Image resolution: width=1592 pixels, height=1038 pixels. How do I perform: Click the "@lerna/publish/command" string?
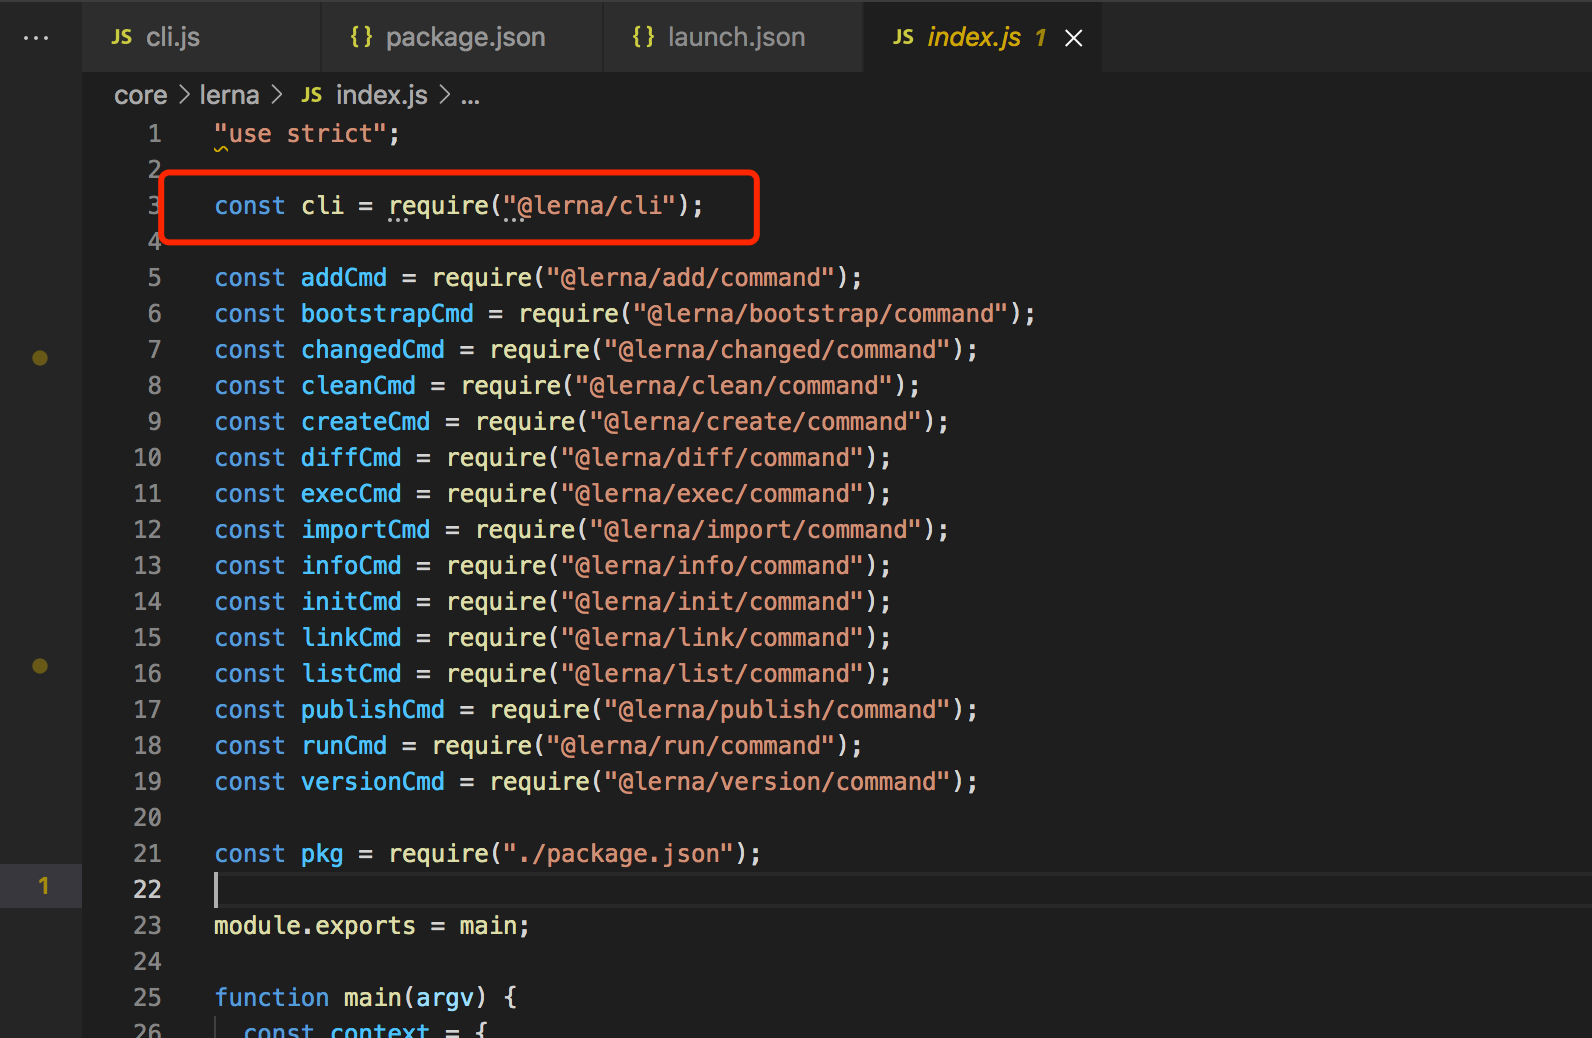click(777, 710)
